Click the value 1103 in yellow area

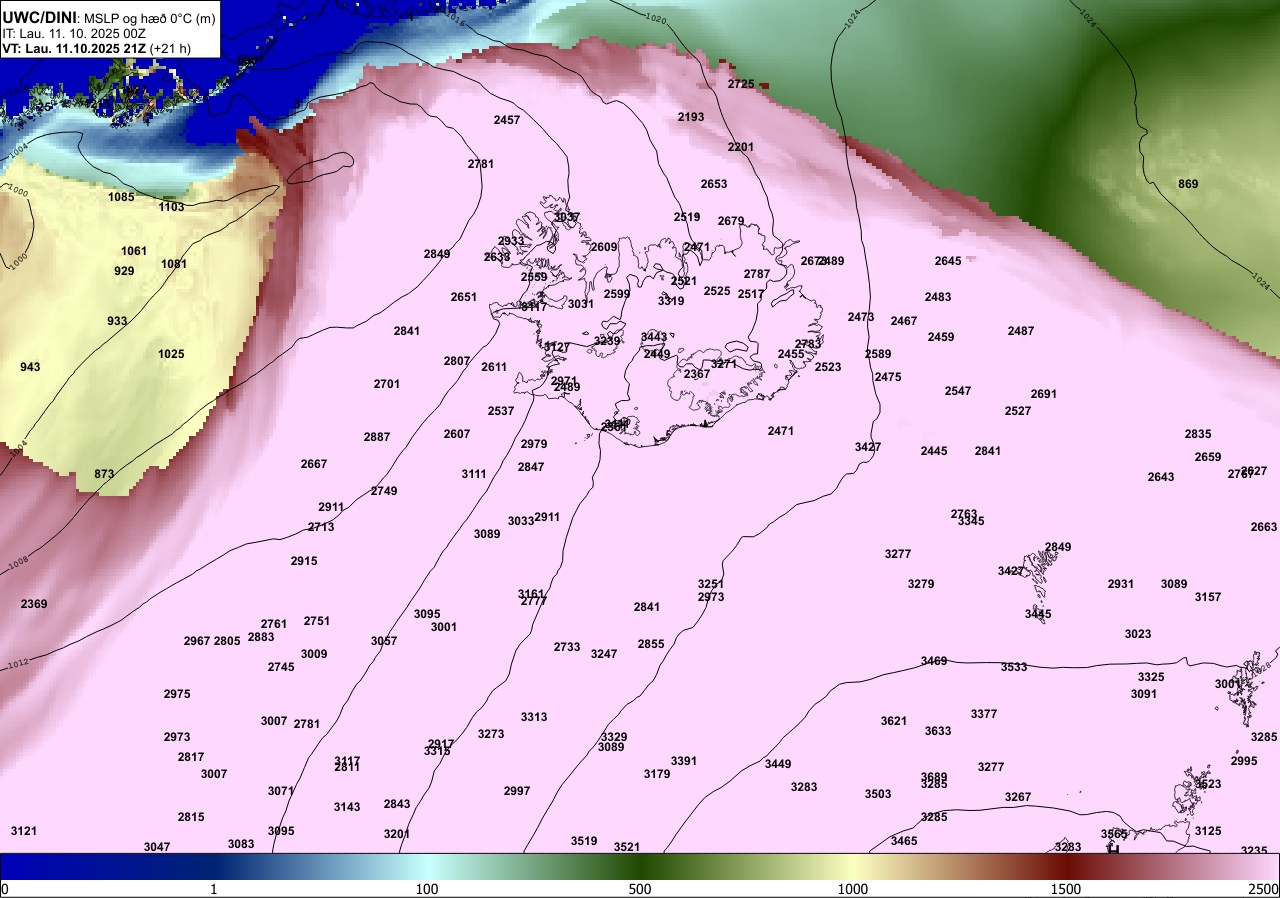point(171,207)
